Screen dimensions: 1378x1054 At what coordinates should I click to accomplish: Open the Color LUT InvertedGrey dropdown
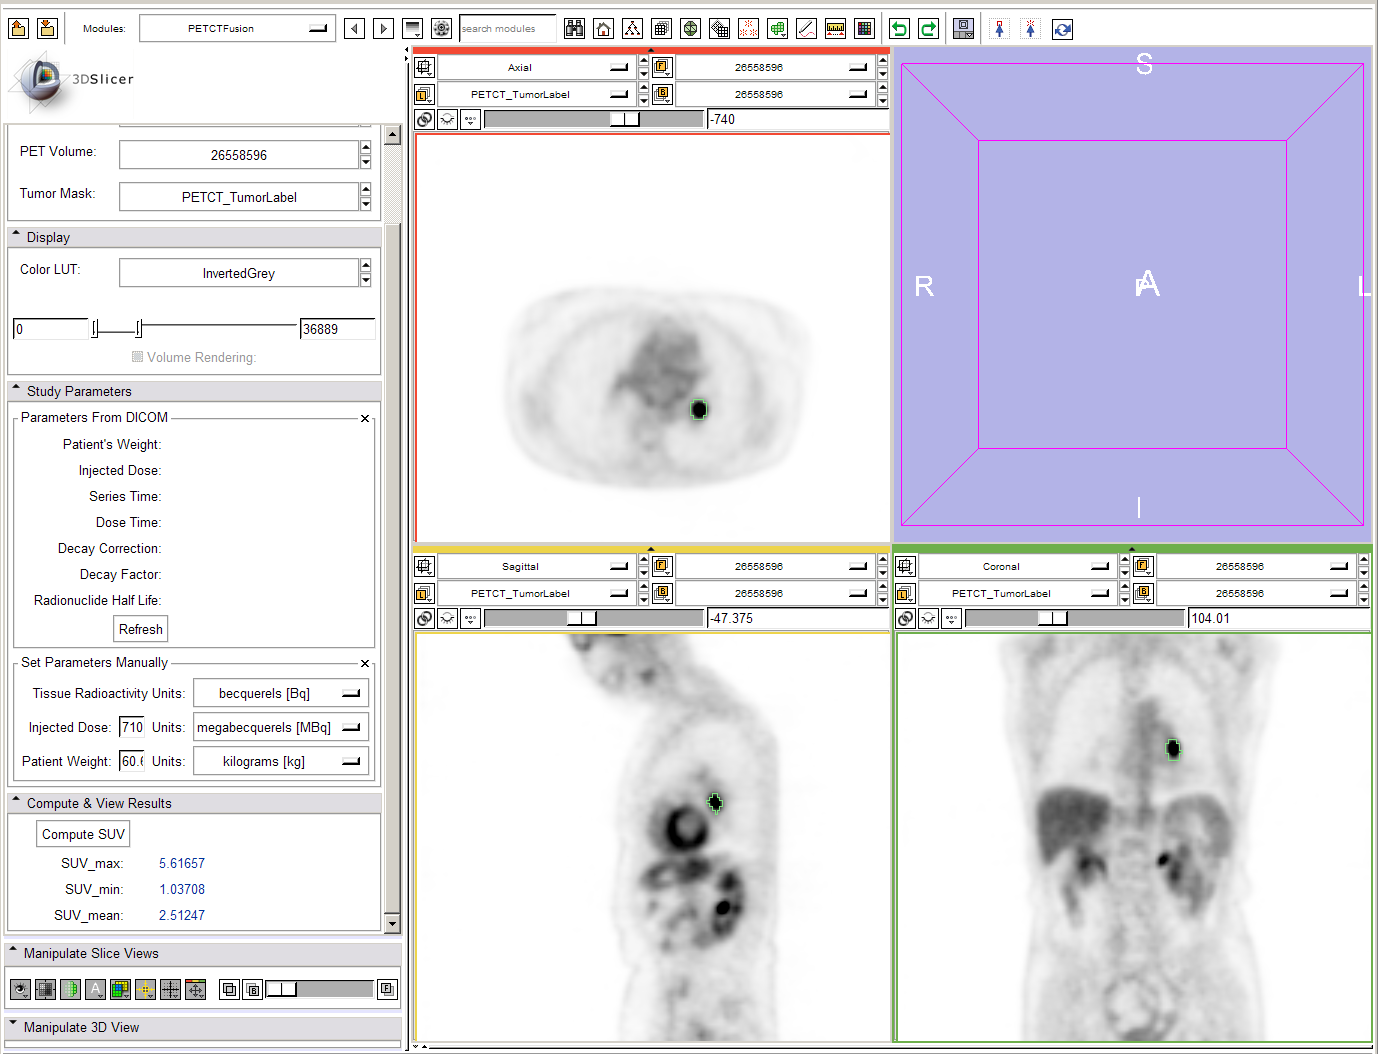click(239, 273)
